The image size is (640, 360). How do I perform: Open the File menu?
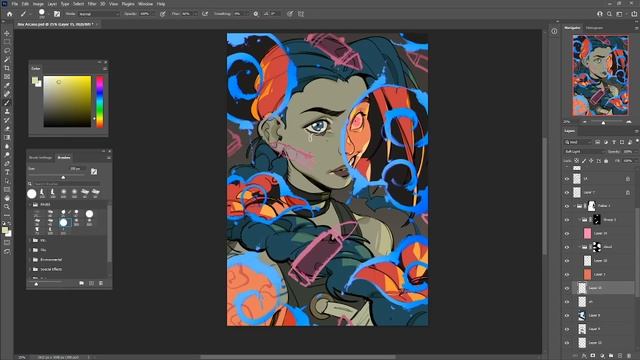[x=15, y=4]
